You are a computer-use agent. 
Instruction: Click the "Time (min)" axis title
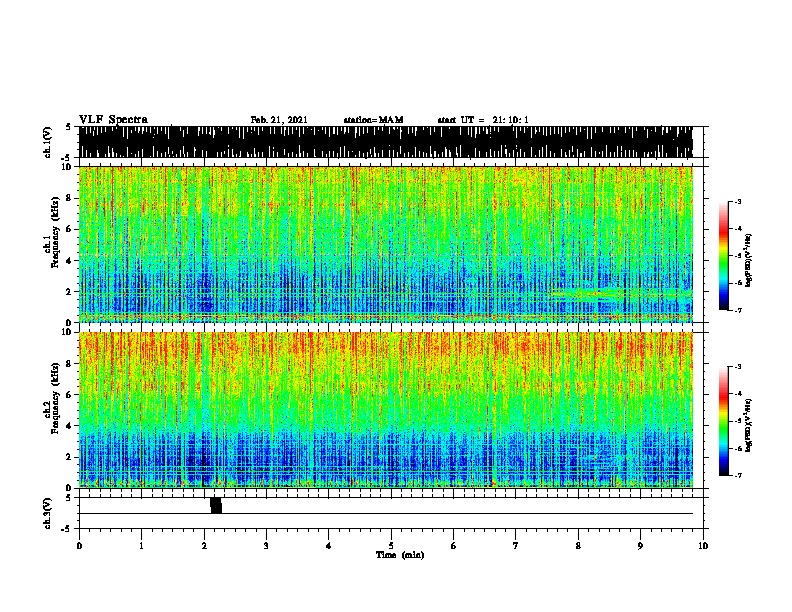click(400, 555)
